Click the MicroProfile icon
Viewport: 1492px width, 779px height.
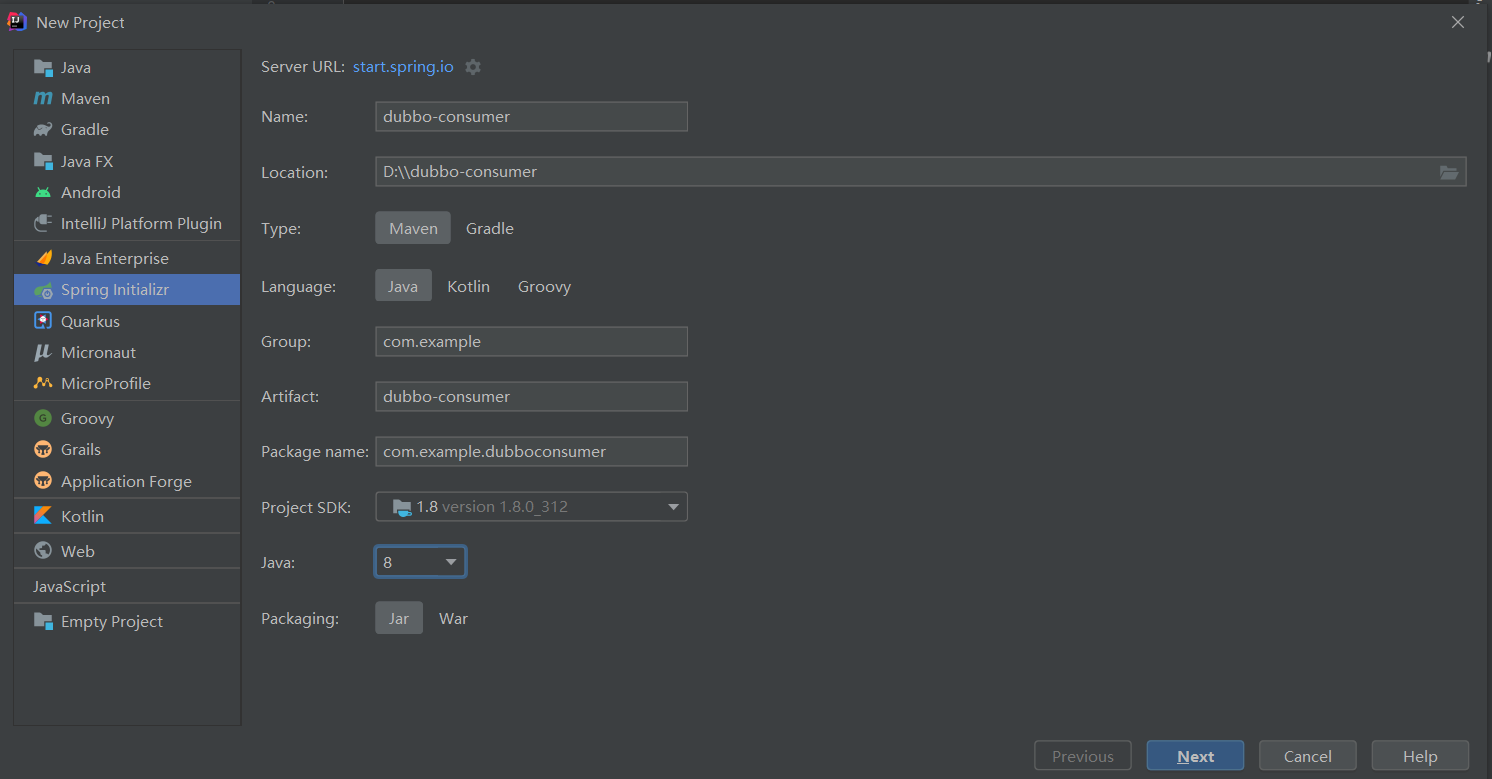coord(43,383)
